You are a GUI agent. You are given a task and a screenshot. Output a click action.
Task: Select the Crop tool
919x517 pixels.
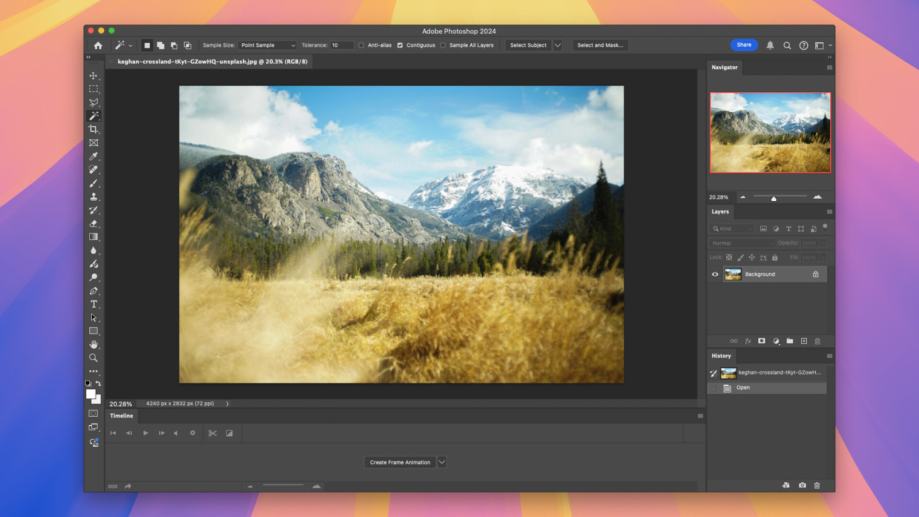click(x=94, y=129)
